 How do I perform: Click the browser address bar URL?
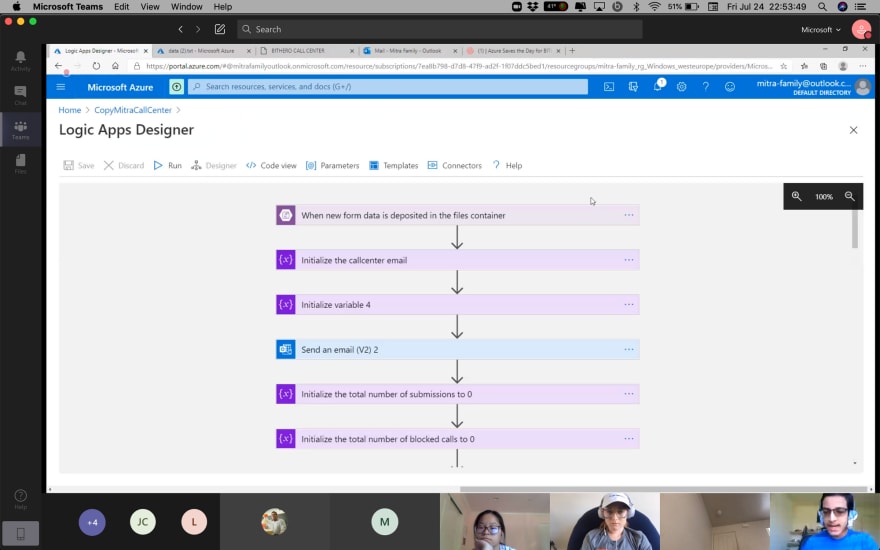click(457, 66)
